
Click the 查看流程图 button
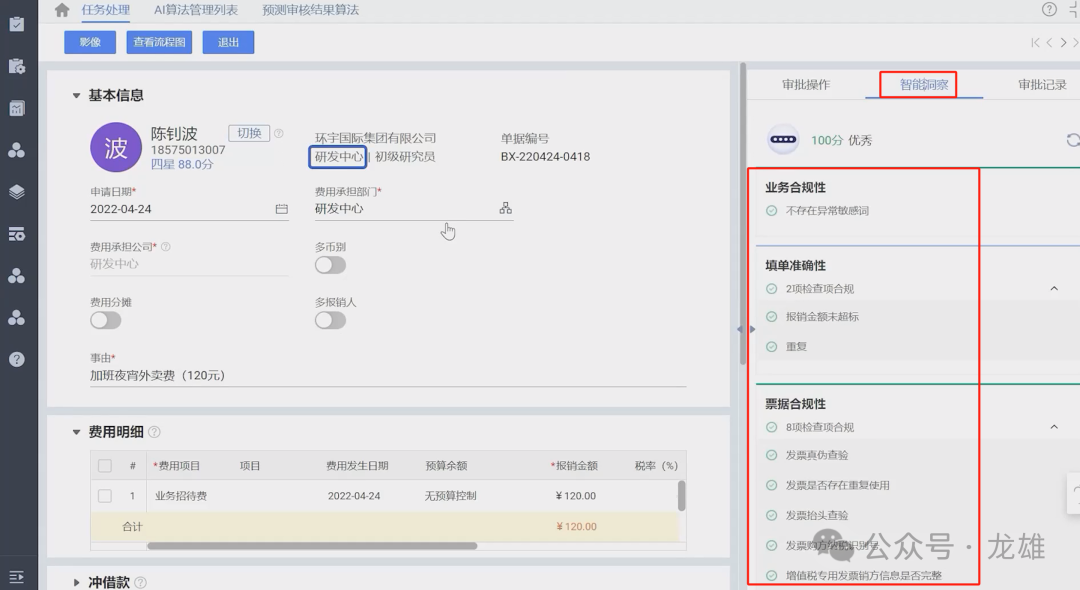click(x=159, y=42)
